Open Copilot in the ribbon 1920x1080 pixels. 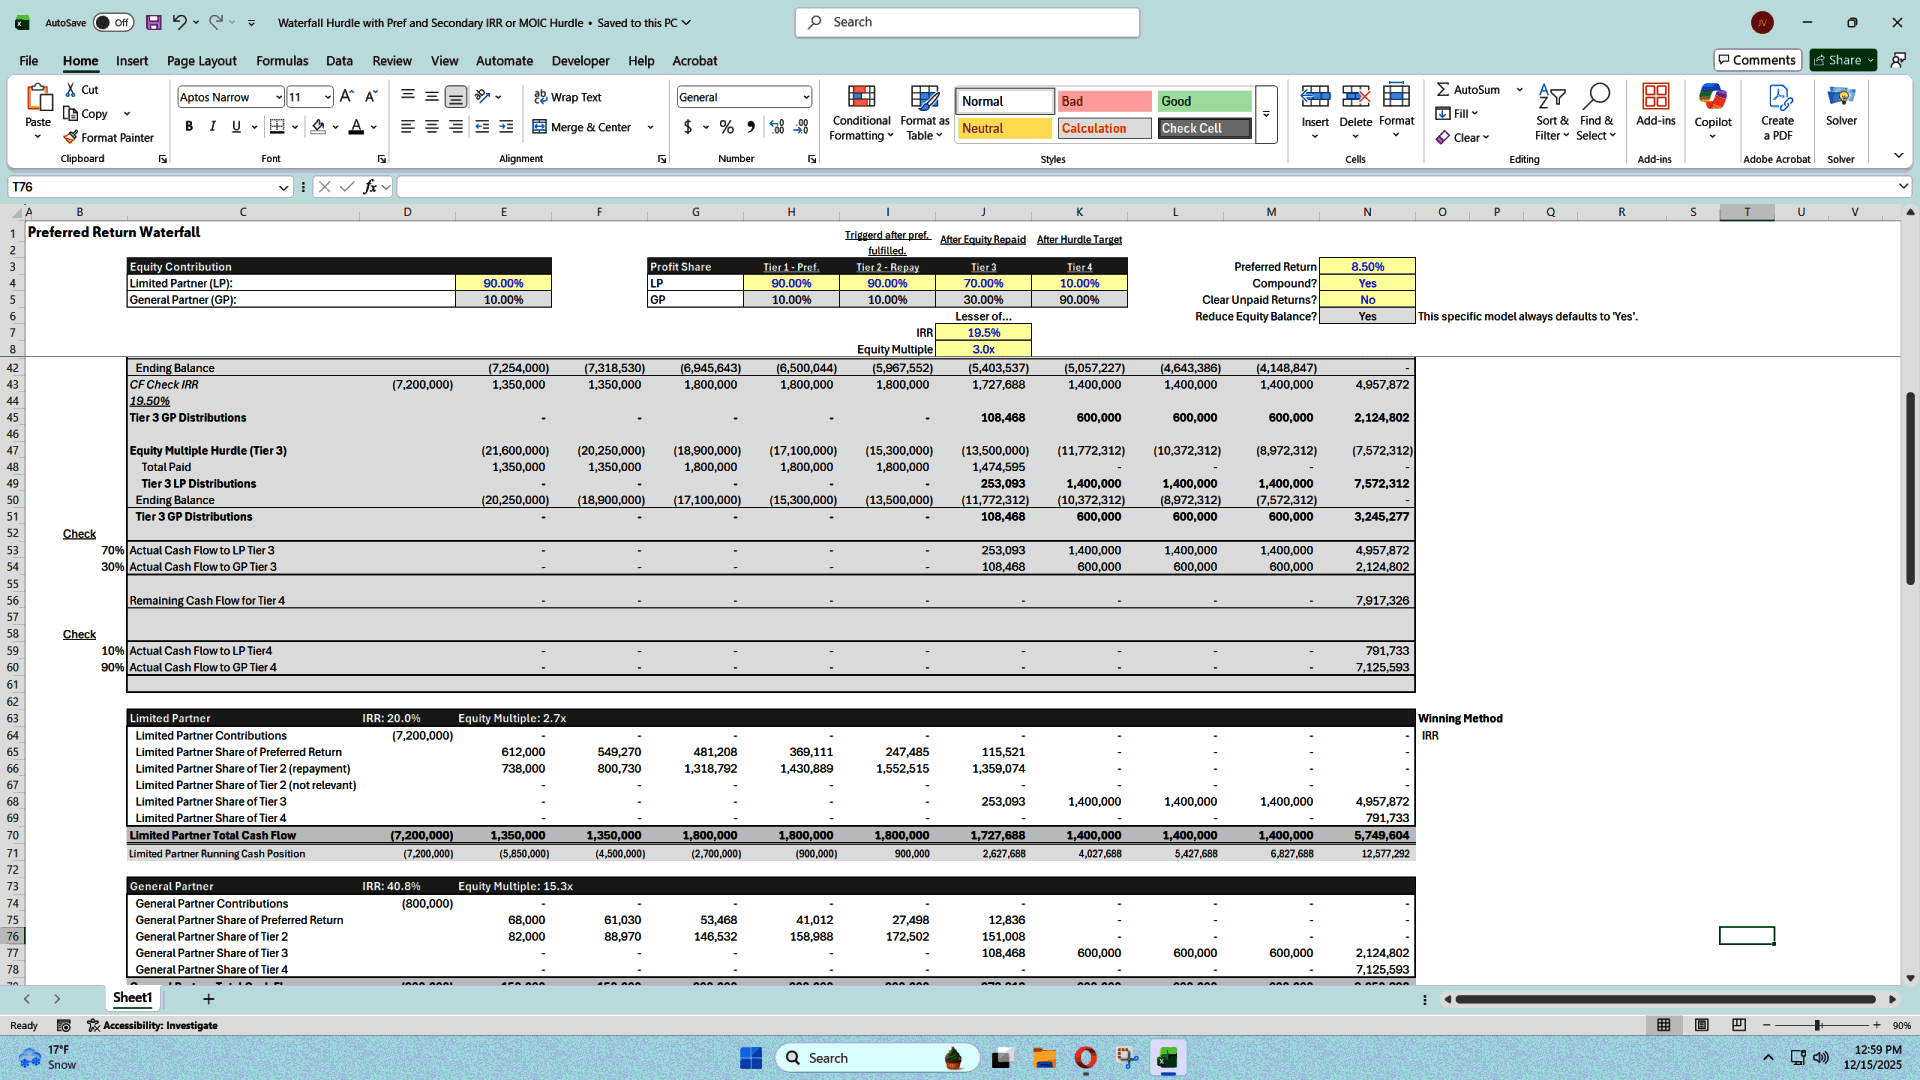(x=1713, y=110)
